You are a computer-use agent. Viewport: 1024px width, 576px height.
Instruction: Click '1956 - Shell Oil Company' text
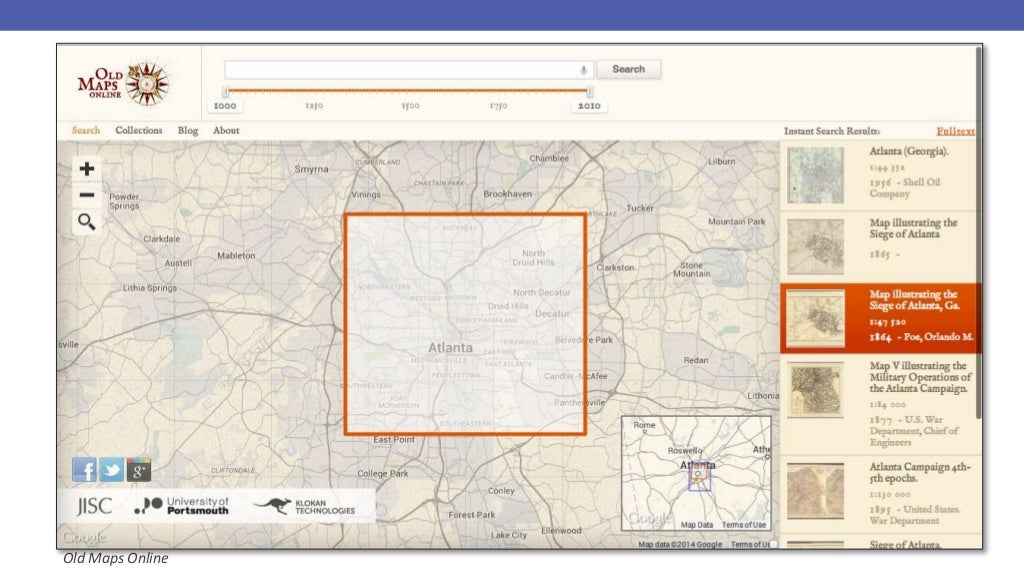pos(904,188)
